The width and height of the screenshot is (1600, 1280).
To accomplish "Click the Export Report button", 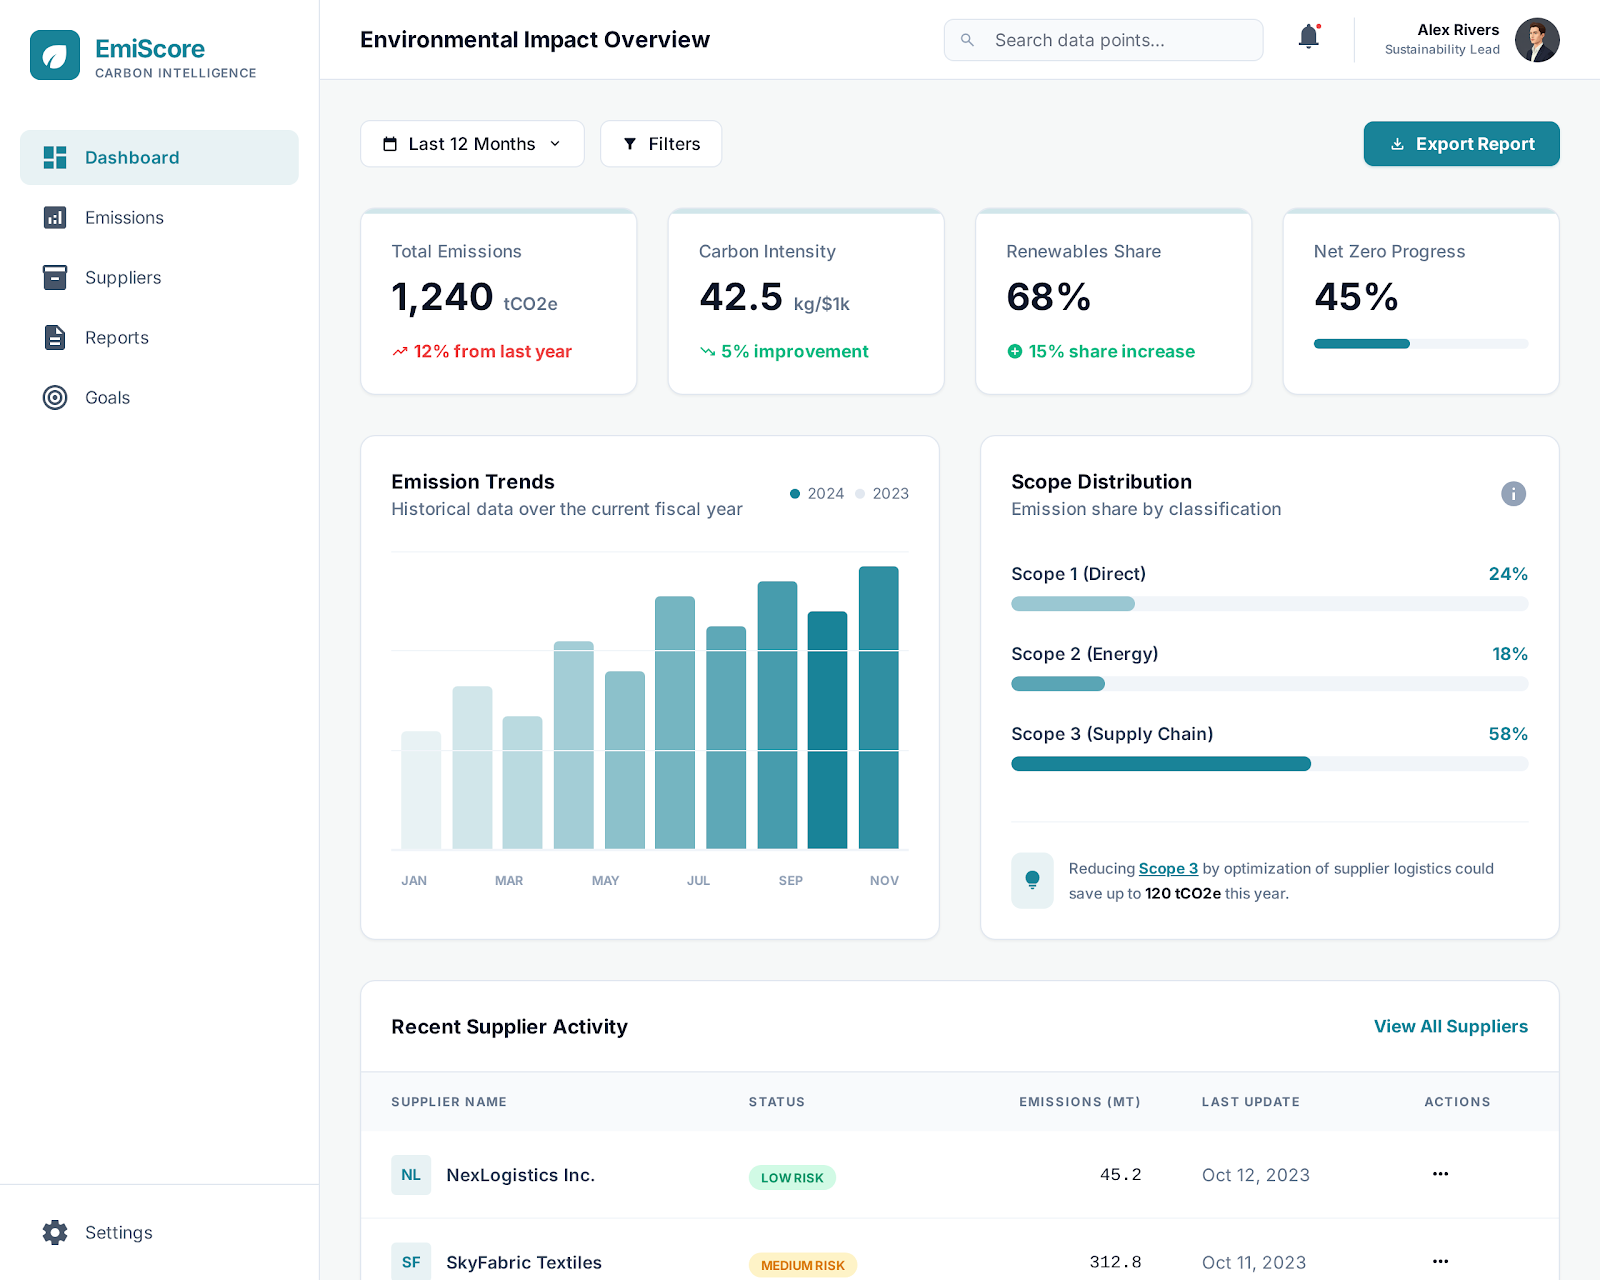I will [1461, 143].
